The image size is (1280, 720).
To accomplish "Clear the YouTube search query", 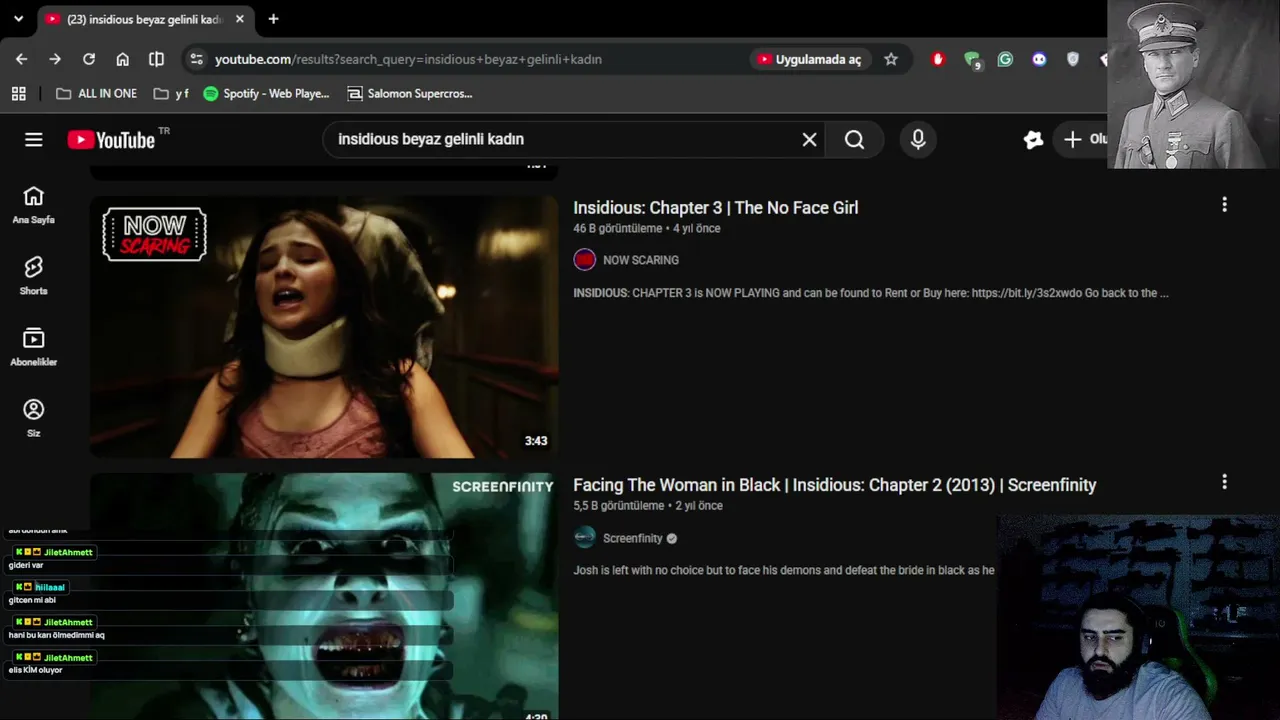I will (810, 139).
